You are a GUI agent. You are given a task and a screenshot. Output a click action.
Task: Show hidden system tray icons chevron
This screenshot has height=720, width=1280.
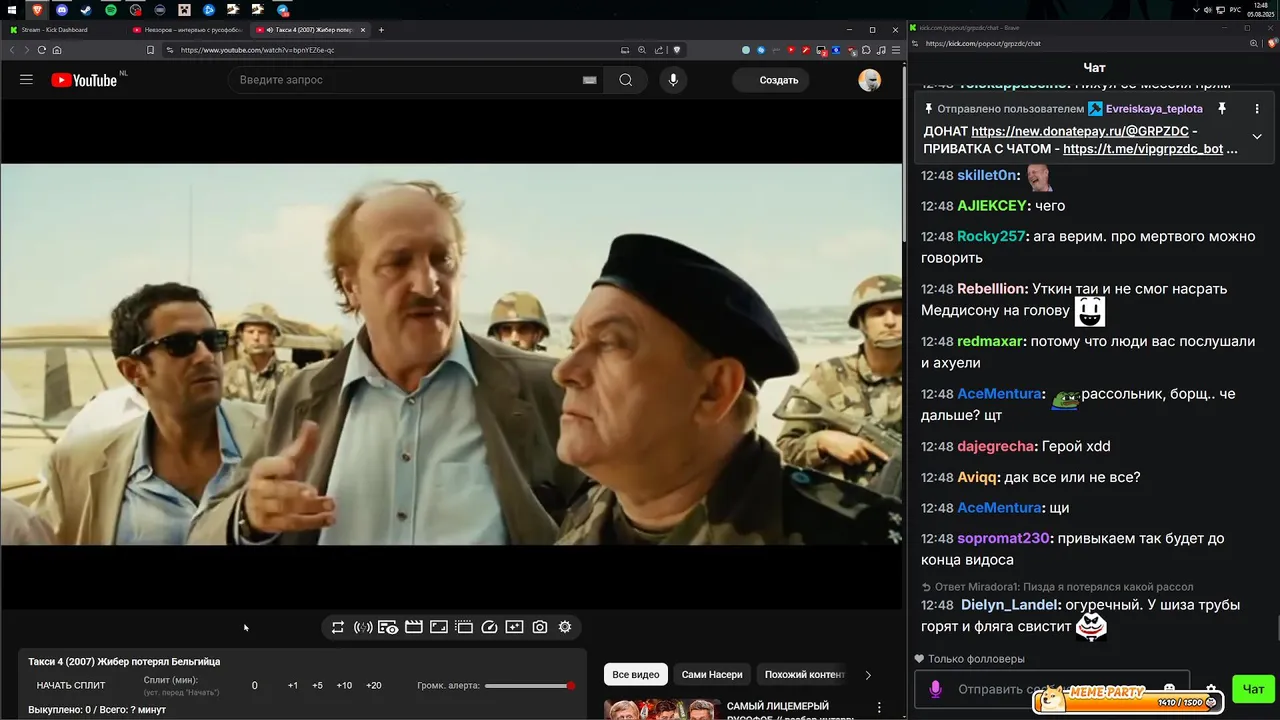1197,10
